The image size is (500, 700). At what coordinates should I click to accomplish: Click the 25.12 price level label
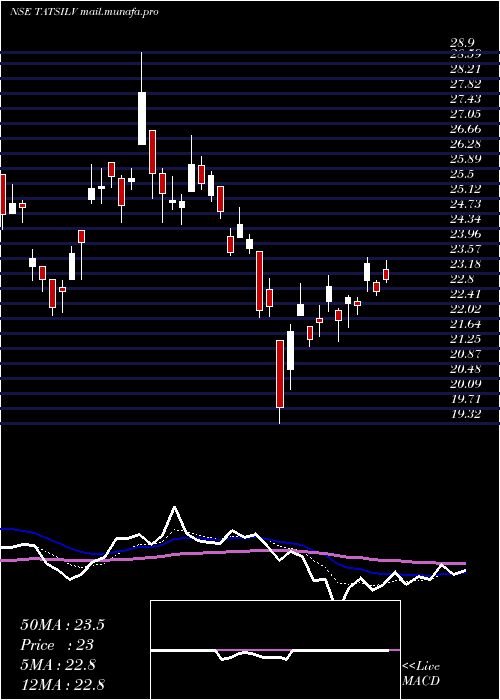click(x=465, y=189)
